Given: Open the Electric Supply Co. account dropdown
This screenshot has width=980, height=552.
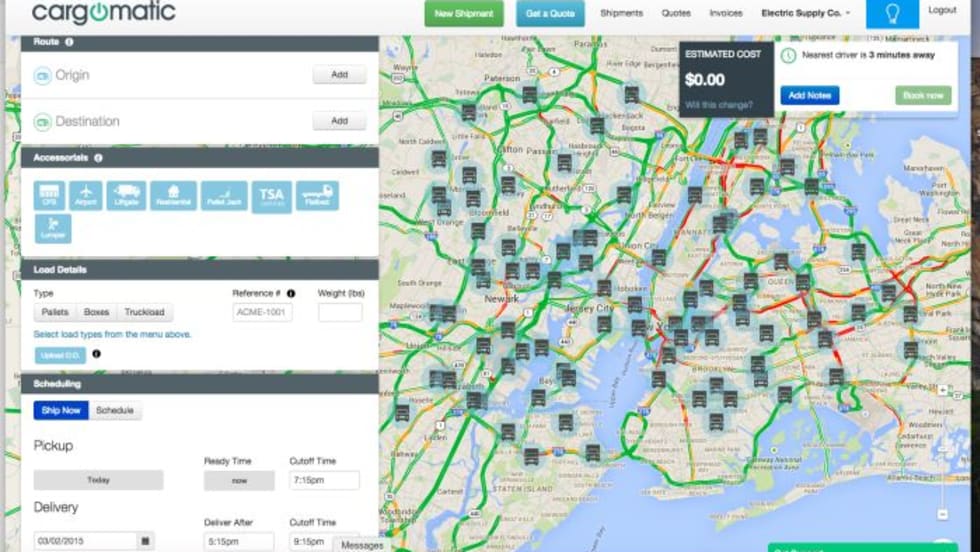Looking at the screenshot, I should tap(805, 13).
